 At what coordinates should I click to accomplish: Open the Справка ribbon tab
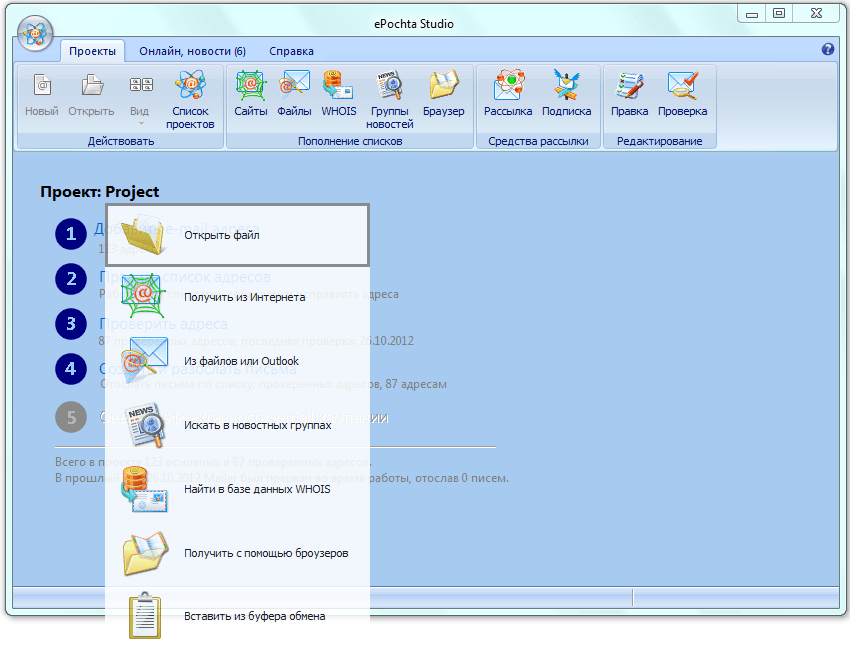tap(291, 51)
